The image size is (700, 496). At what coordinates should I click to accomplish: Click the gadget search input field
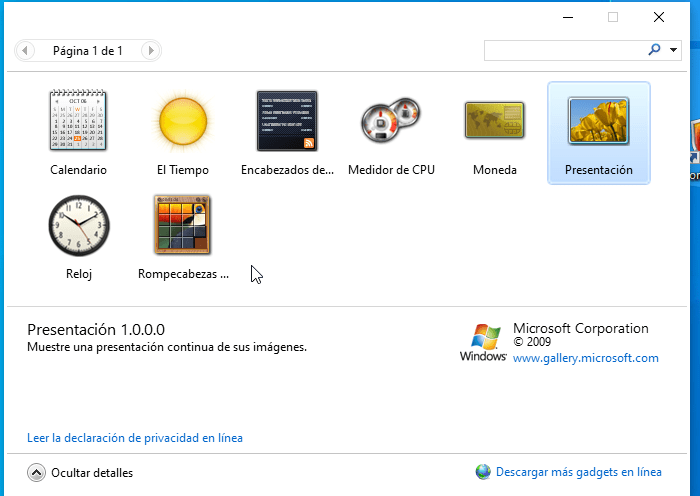564,49
